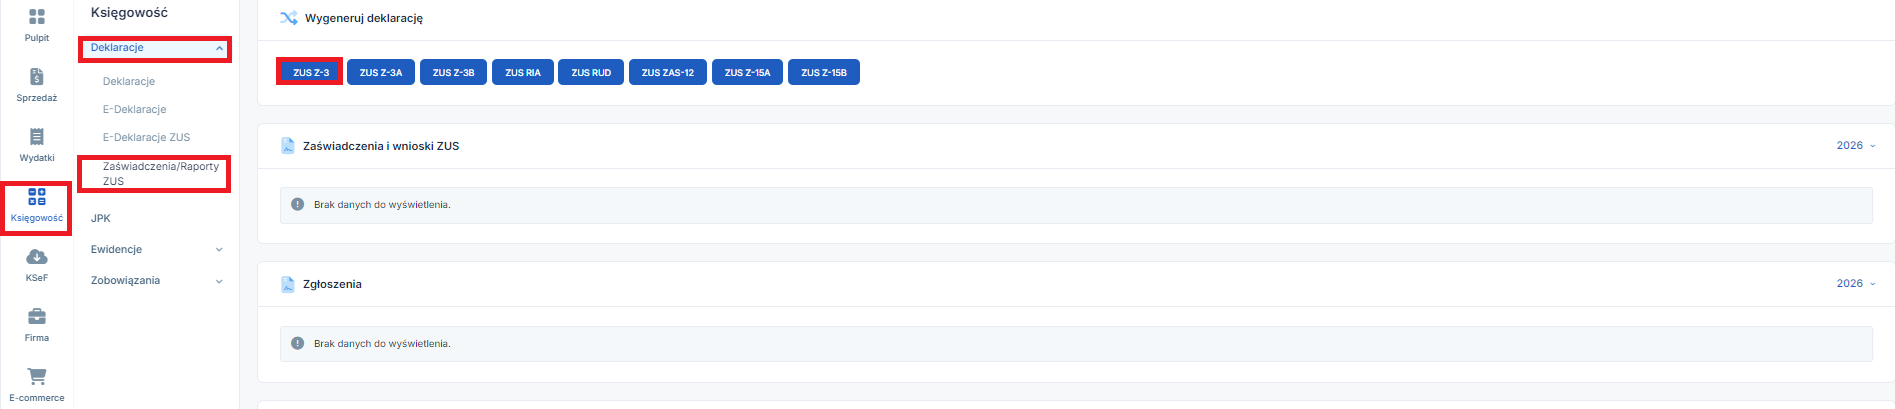Open the JPK menu item
This screenshot has height=409, width=1895.
(x=101, y=218)
